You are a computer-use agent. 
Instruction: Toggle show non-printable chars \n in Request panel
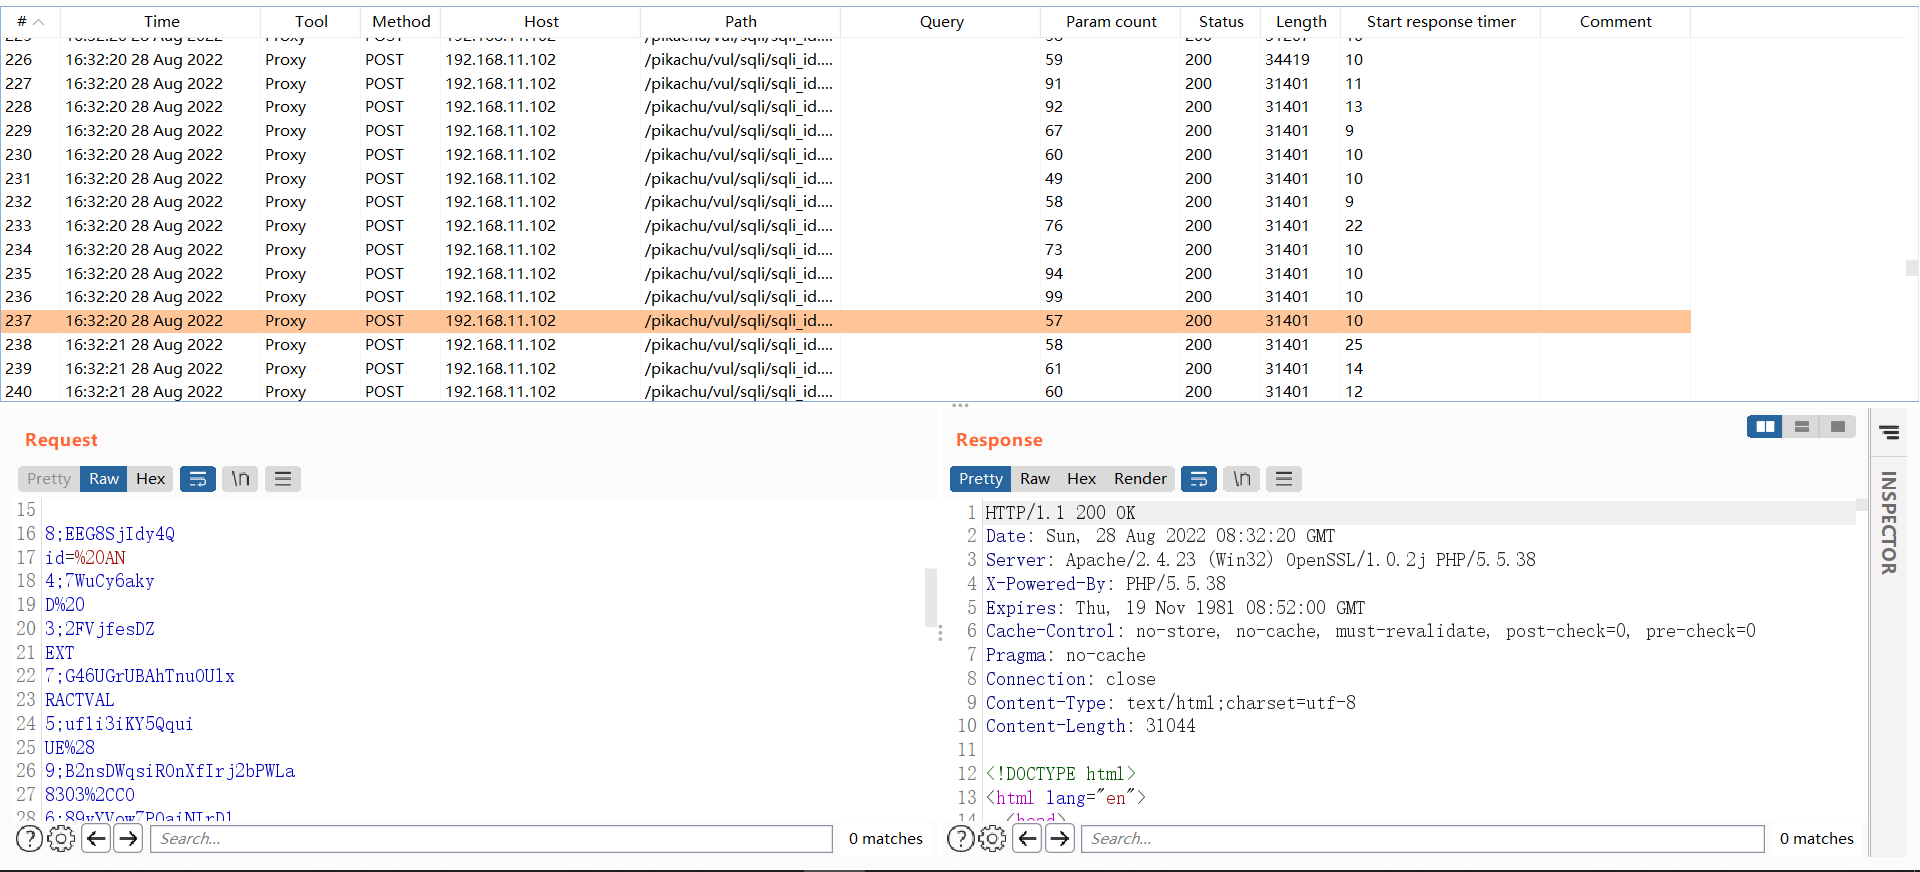tap(240, 479)
